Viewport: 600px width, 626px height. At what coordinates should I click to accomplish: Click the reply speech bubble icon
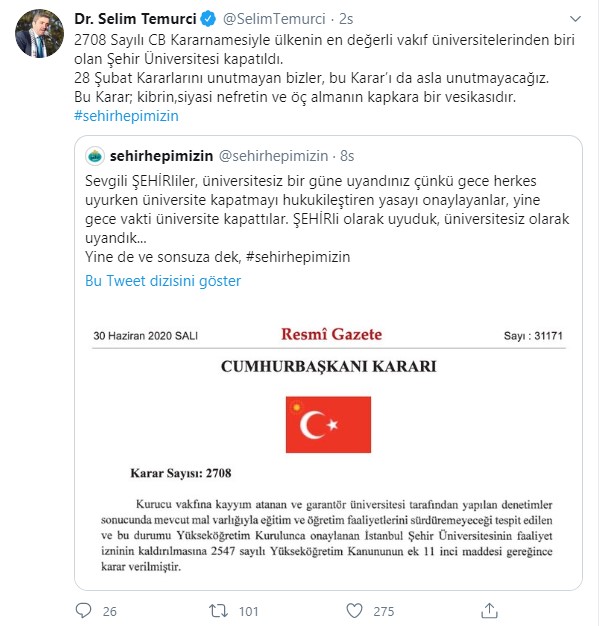pyautogui.click(x=83, y=608)
